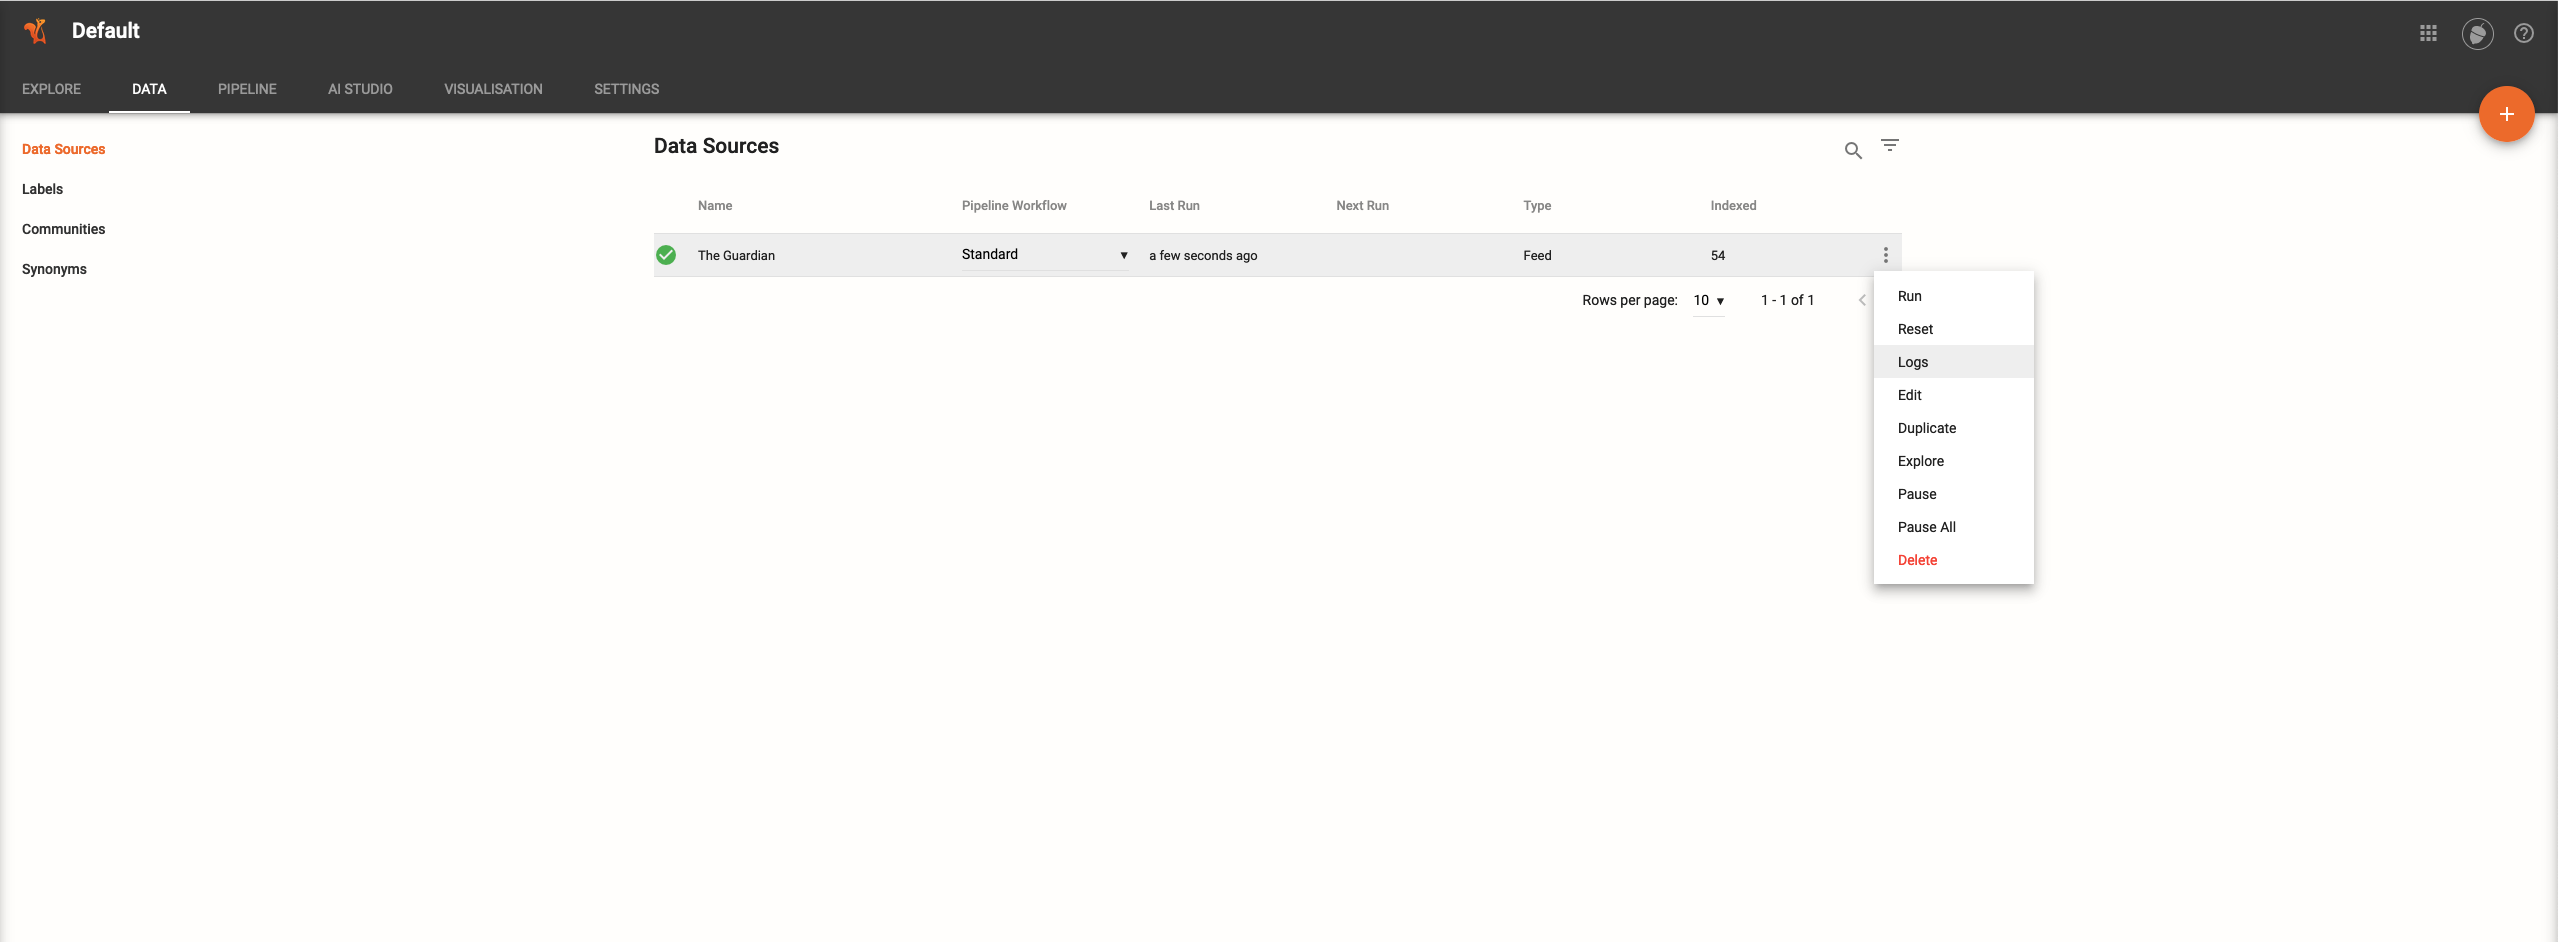Choose Edit in context menu
This screenshot has height=942, width=2558.
coord(1953,395)
